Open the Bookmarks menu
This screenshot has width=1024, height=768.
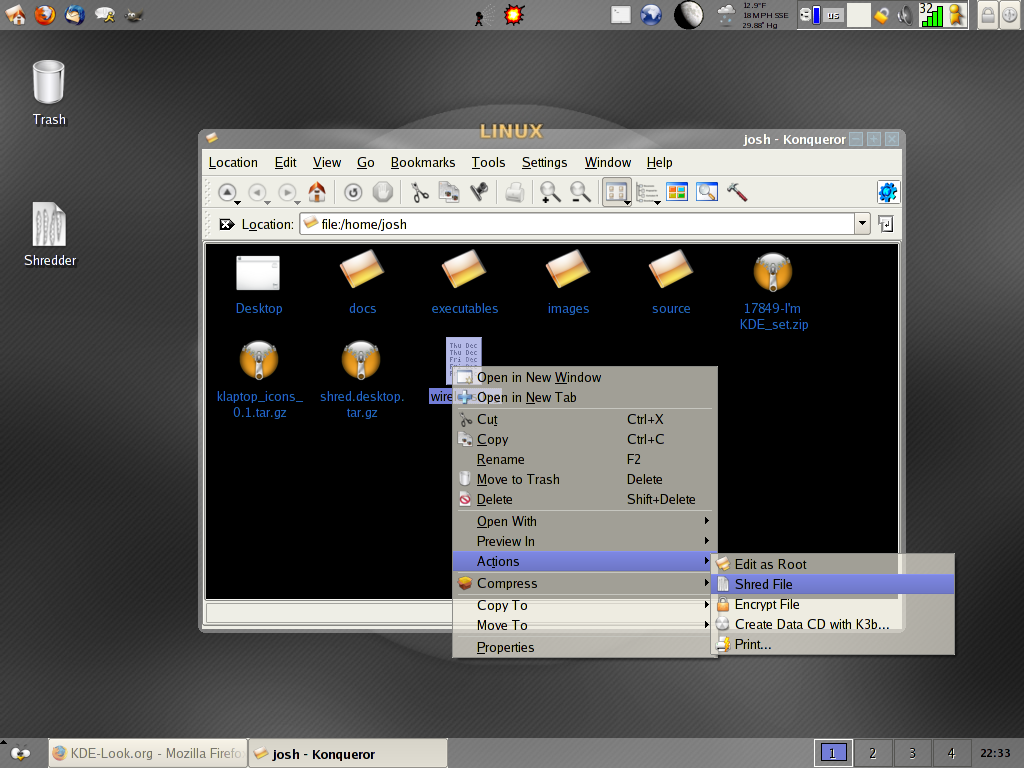[x=423, y=163]
